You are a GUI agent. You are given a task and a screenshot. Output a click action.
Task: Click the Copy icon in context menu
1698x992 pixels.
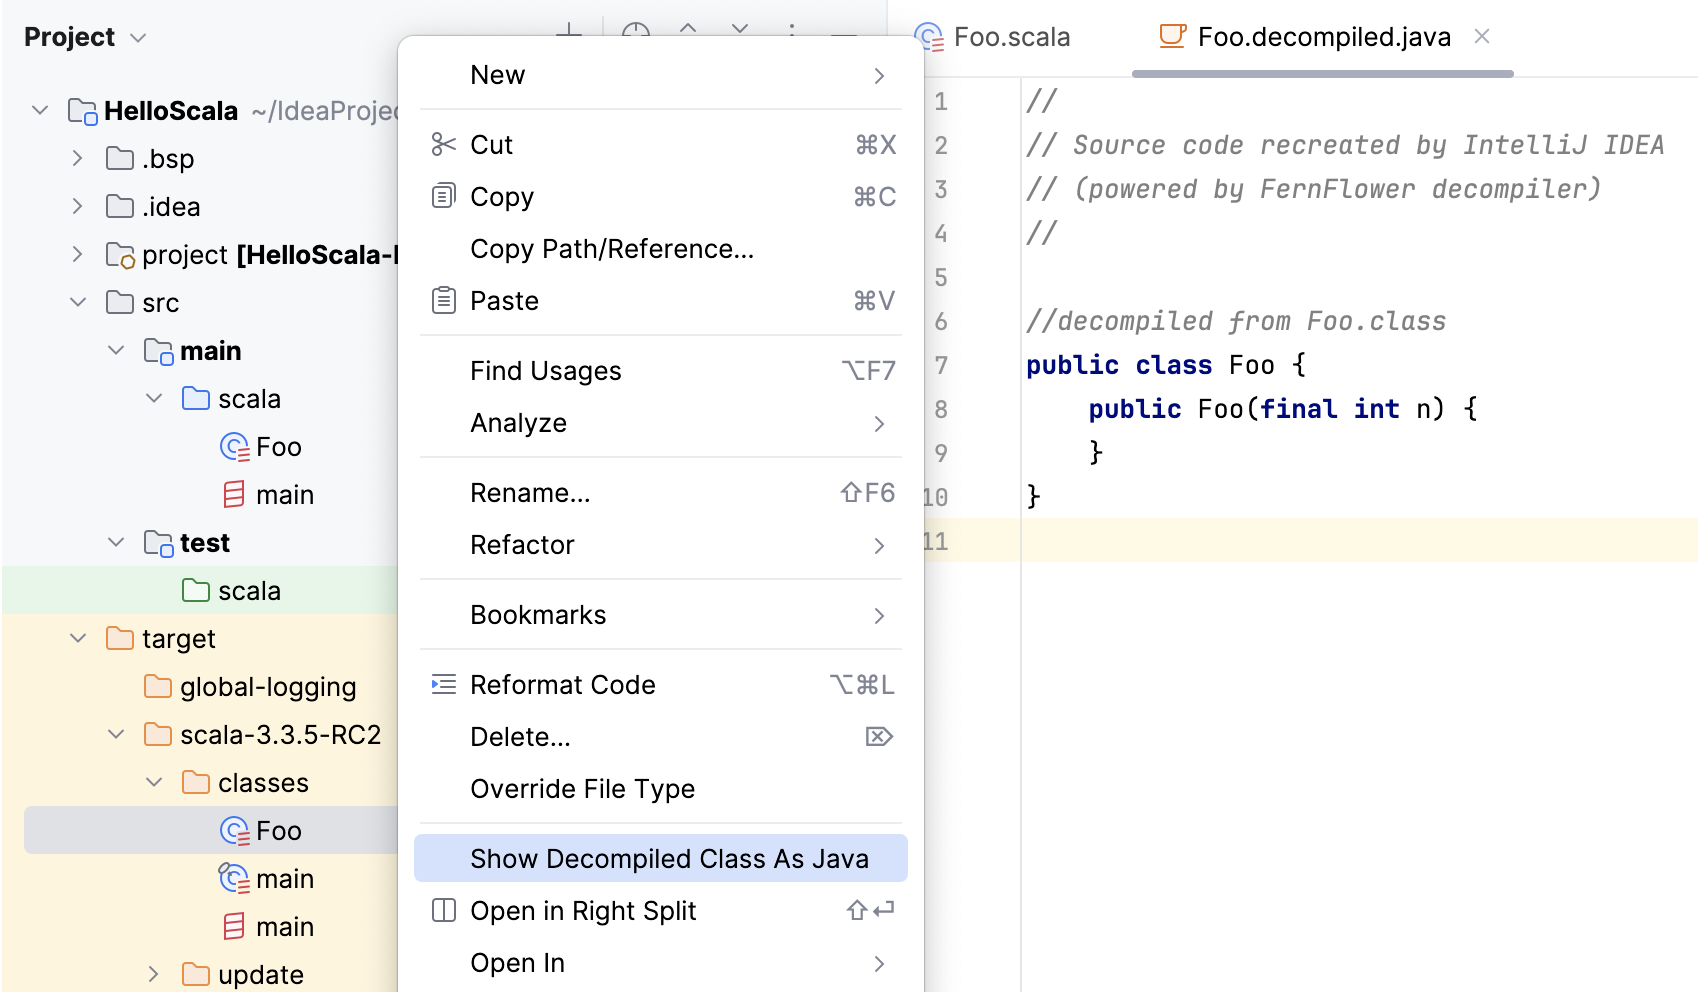click(443, 196)
